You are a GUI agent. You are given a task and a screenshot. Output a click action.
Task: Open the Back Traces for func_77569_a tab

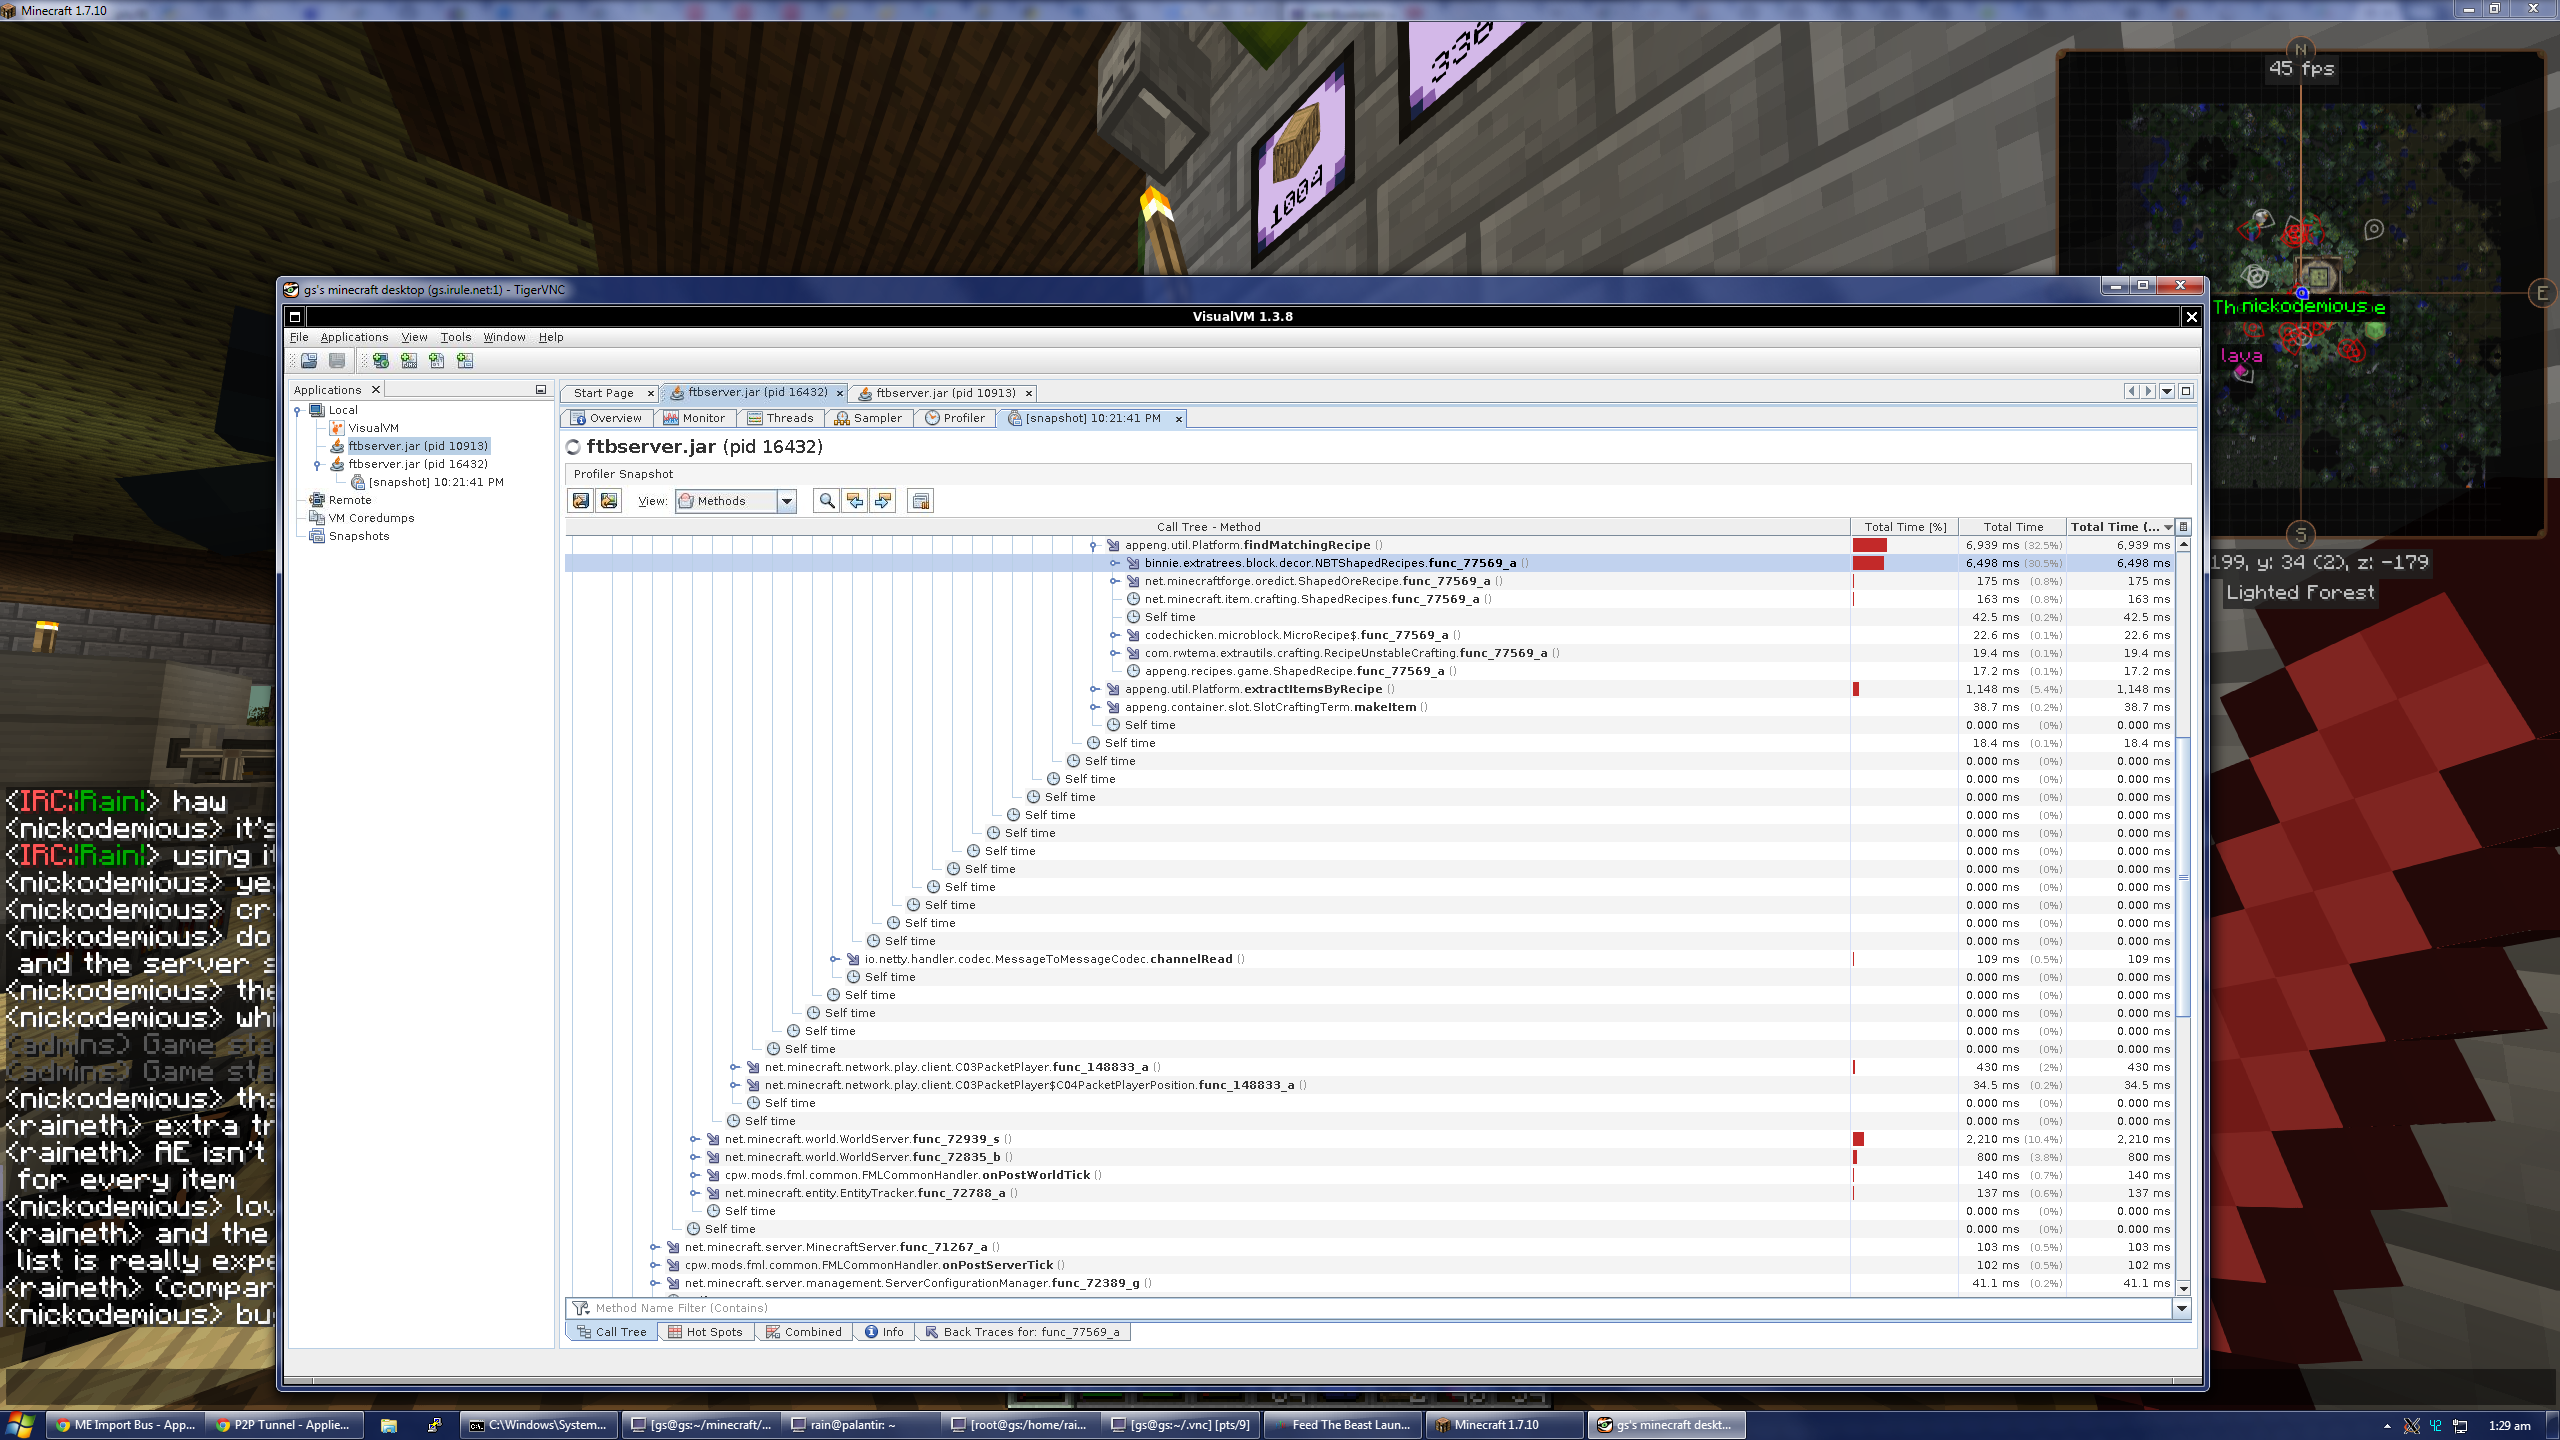click(1024, 1332)
